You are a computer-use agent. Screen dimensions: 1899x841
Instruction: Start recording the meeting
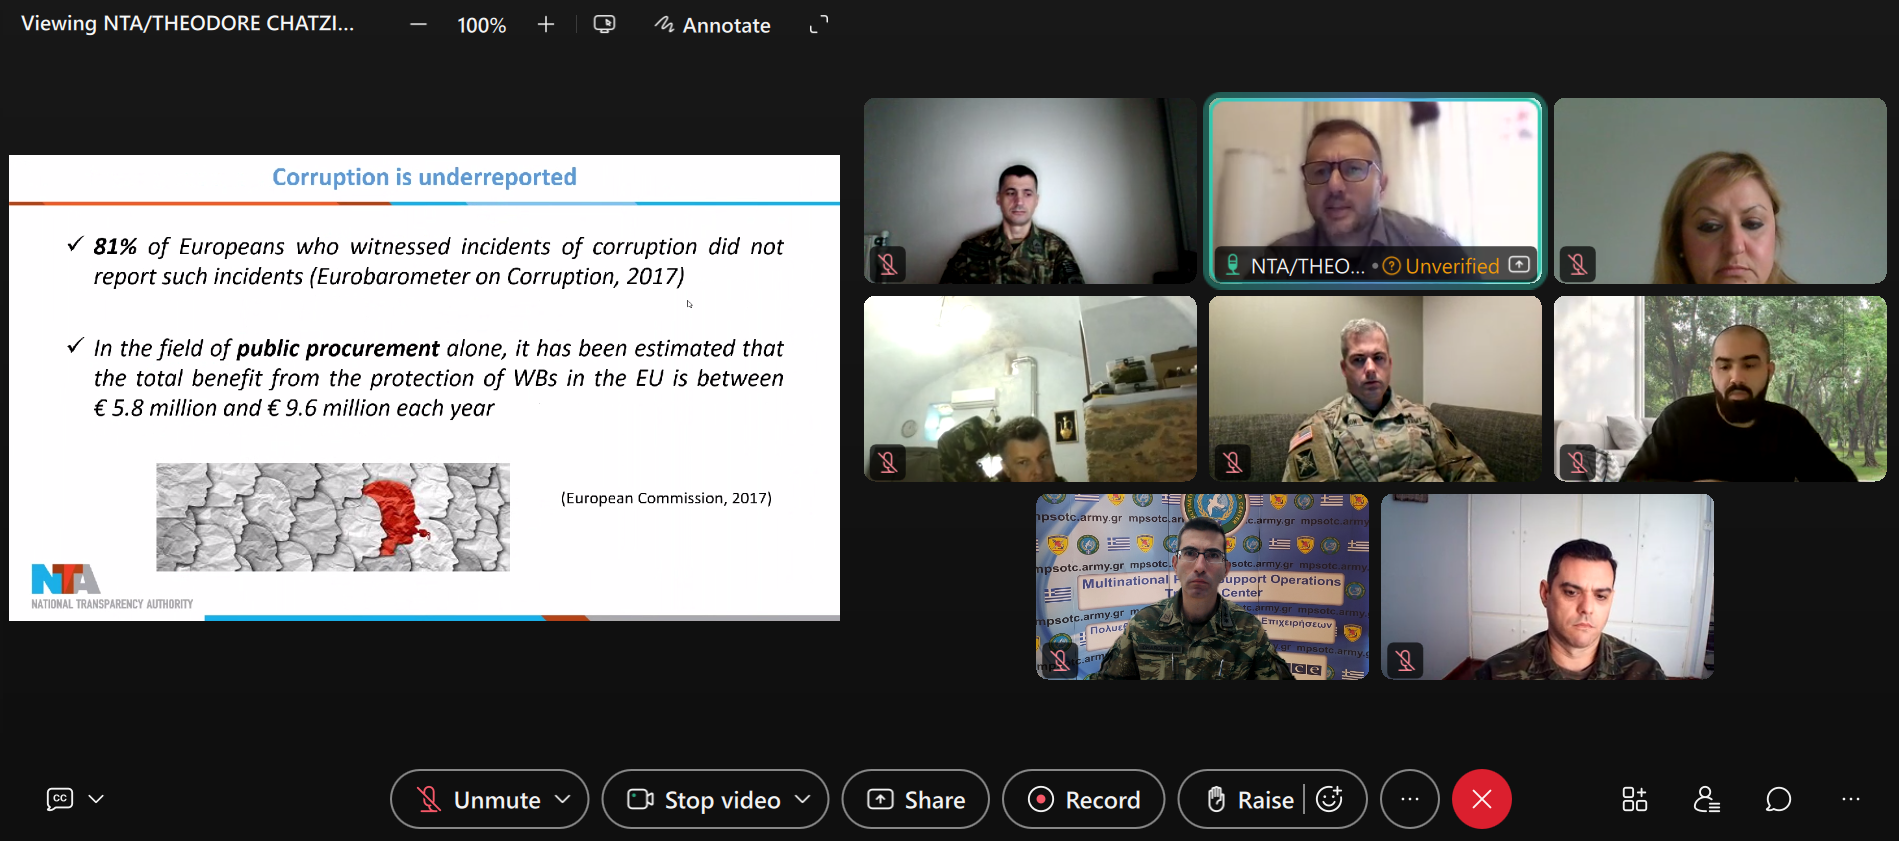tap(1084, 799)
